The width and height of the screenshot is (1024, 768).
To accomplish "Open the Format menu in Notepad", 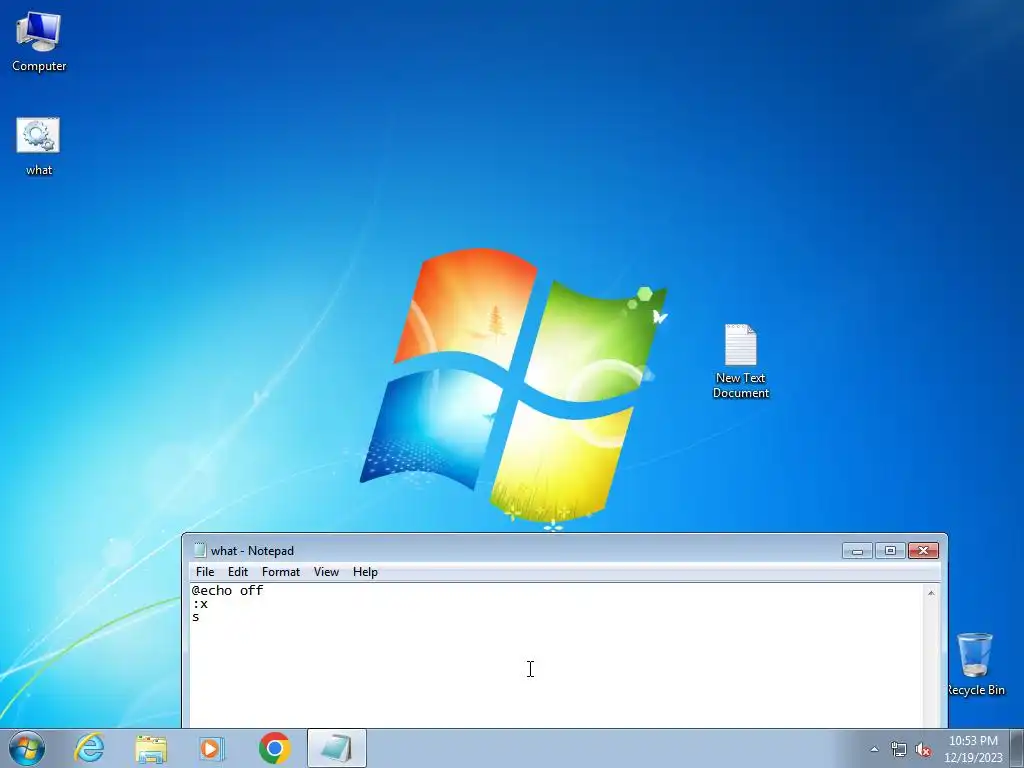I will pos(281,572).
